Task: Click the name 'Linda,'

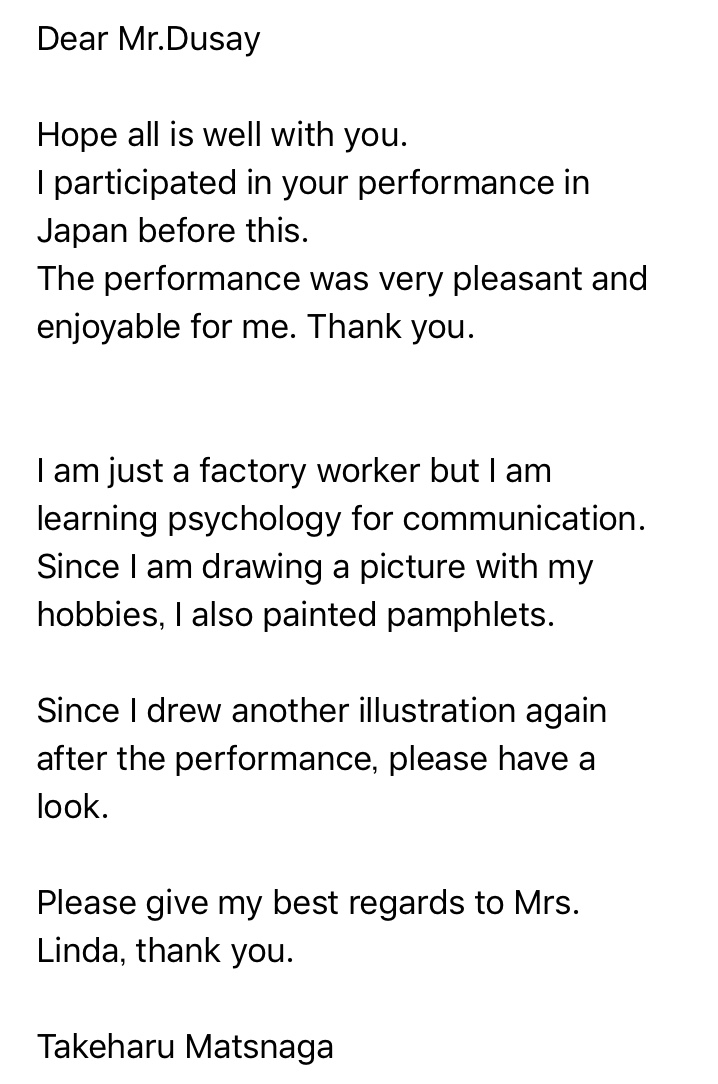Action: click(x=81, y=951)
